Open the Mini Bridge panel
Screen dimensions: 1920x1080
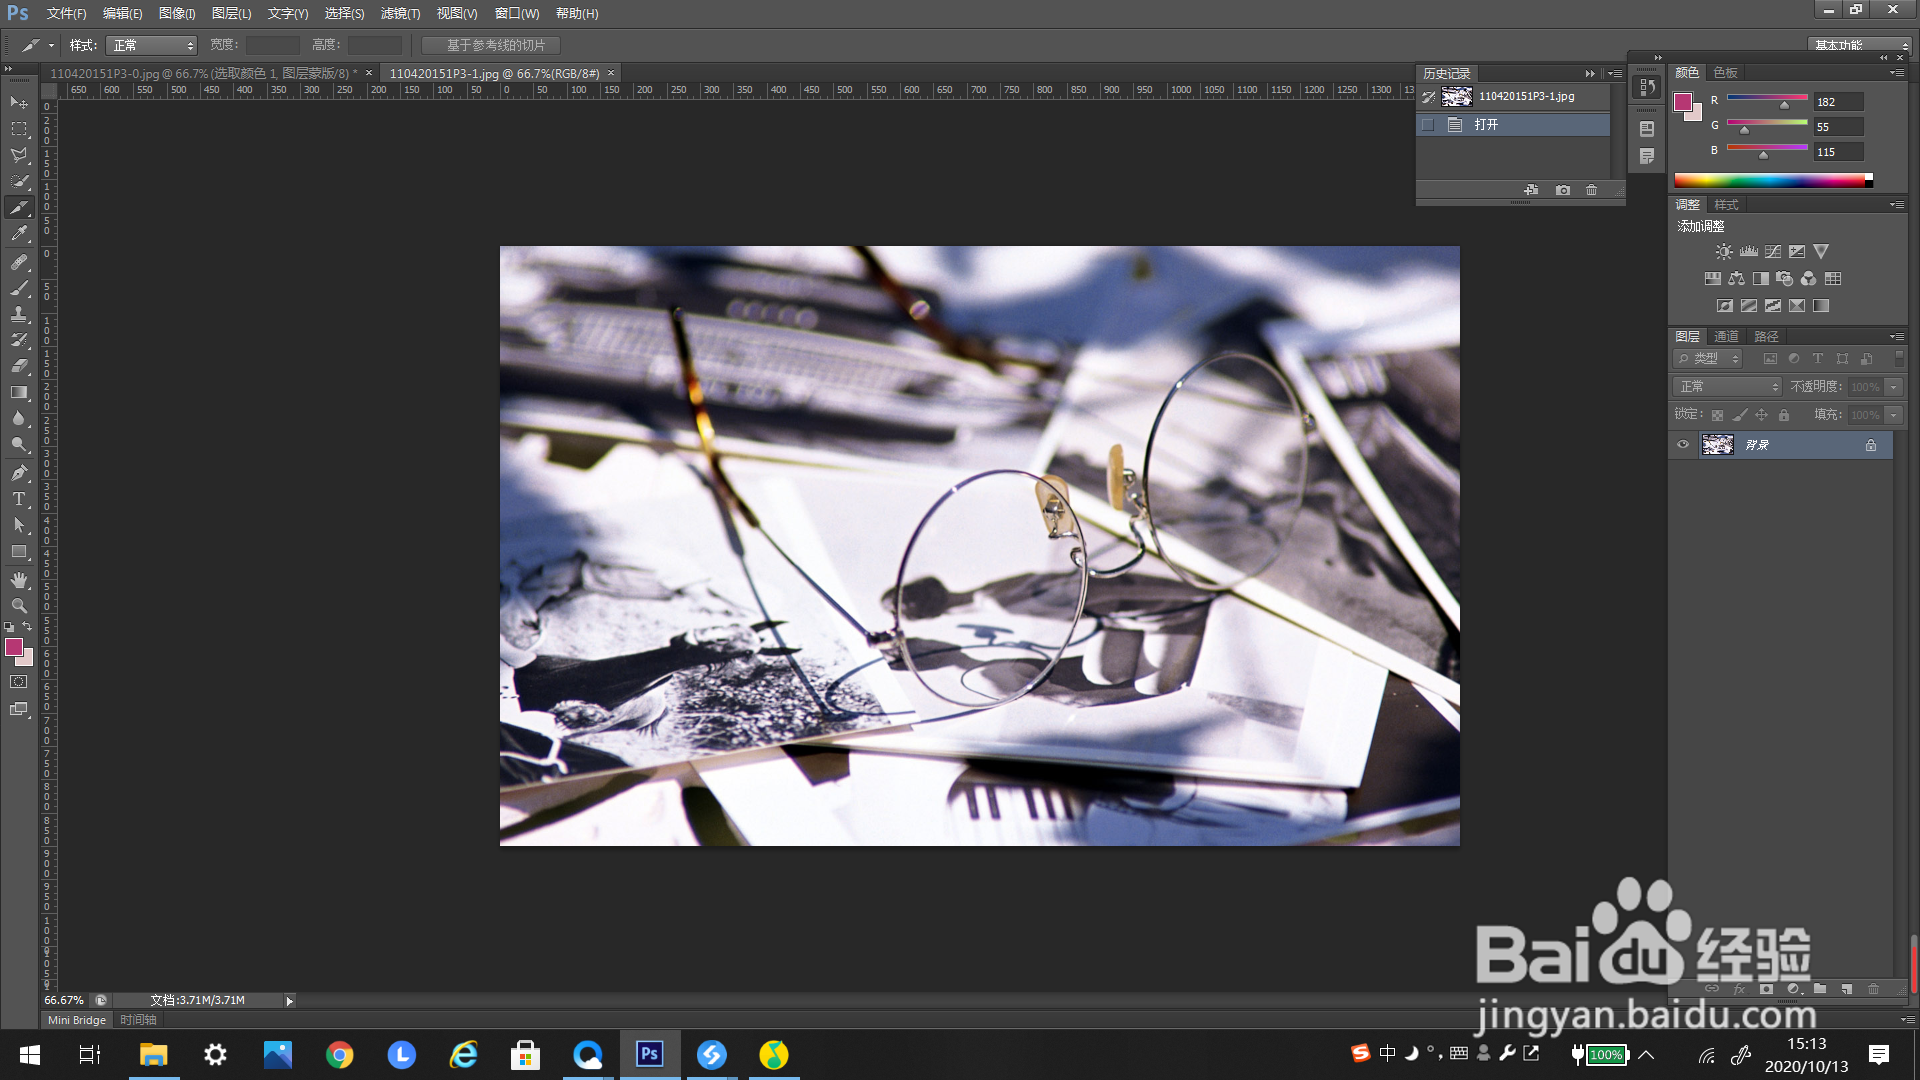point(77,1020)
